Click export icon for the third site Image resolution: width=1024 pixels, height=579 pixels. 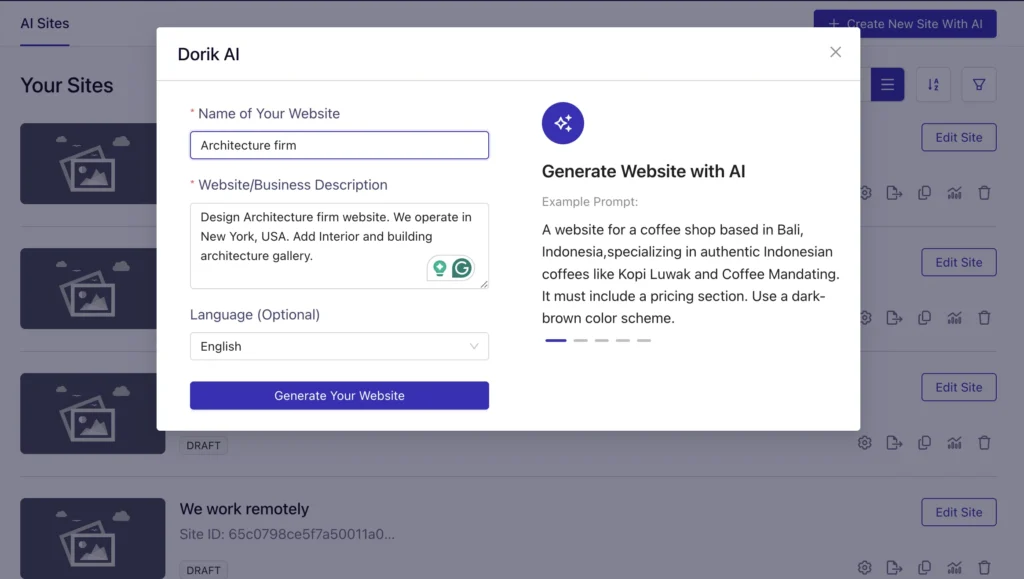click(894, 443)
